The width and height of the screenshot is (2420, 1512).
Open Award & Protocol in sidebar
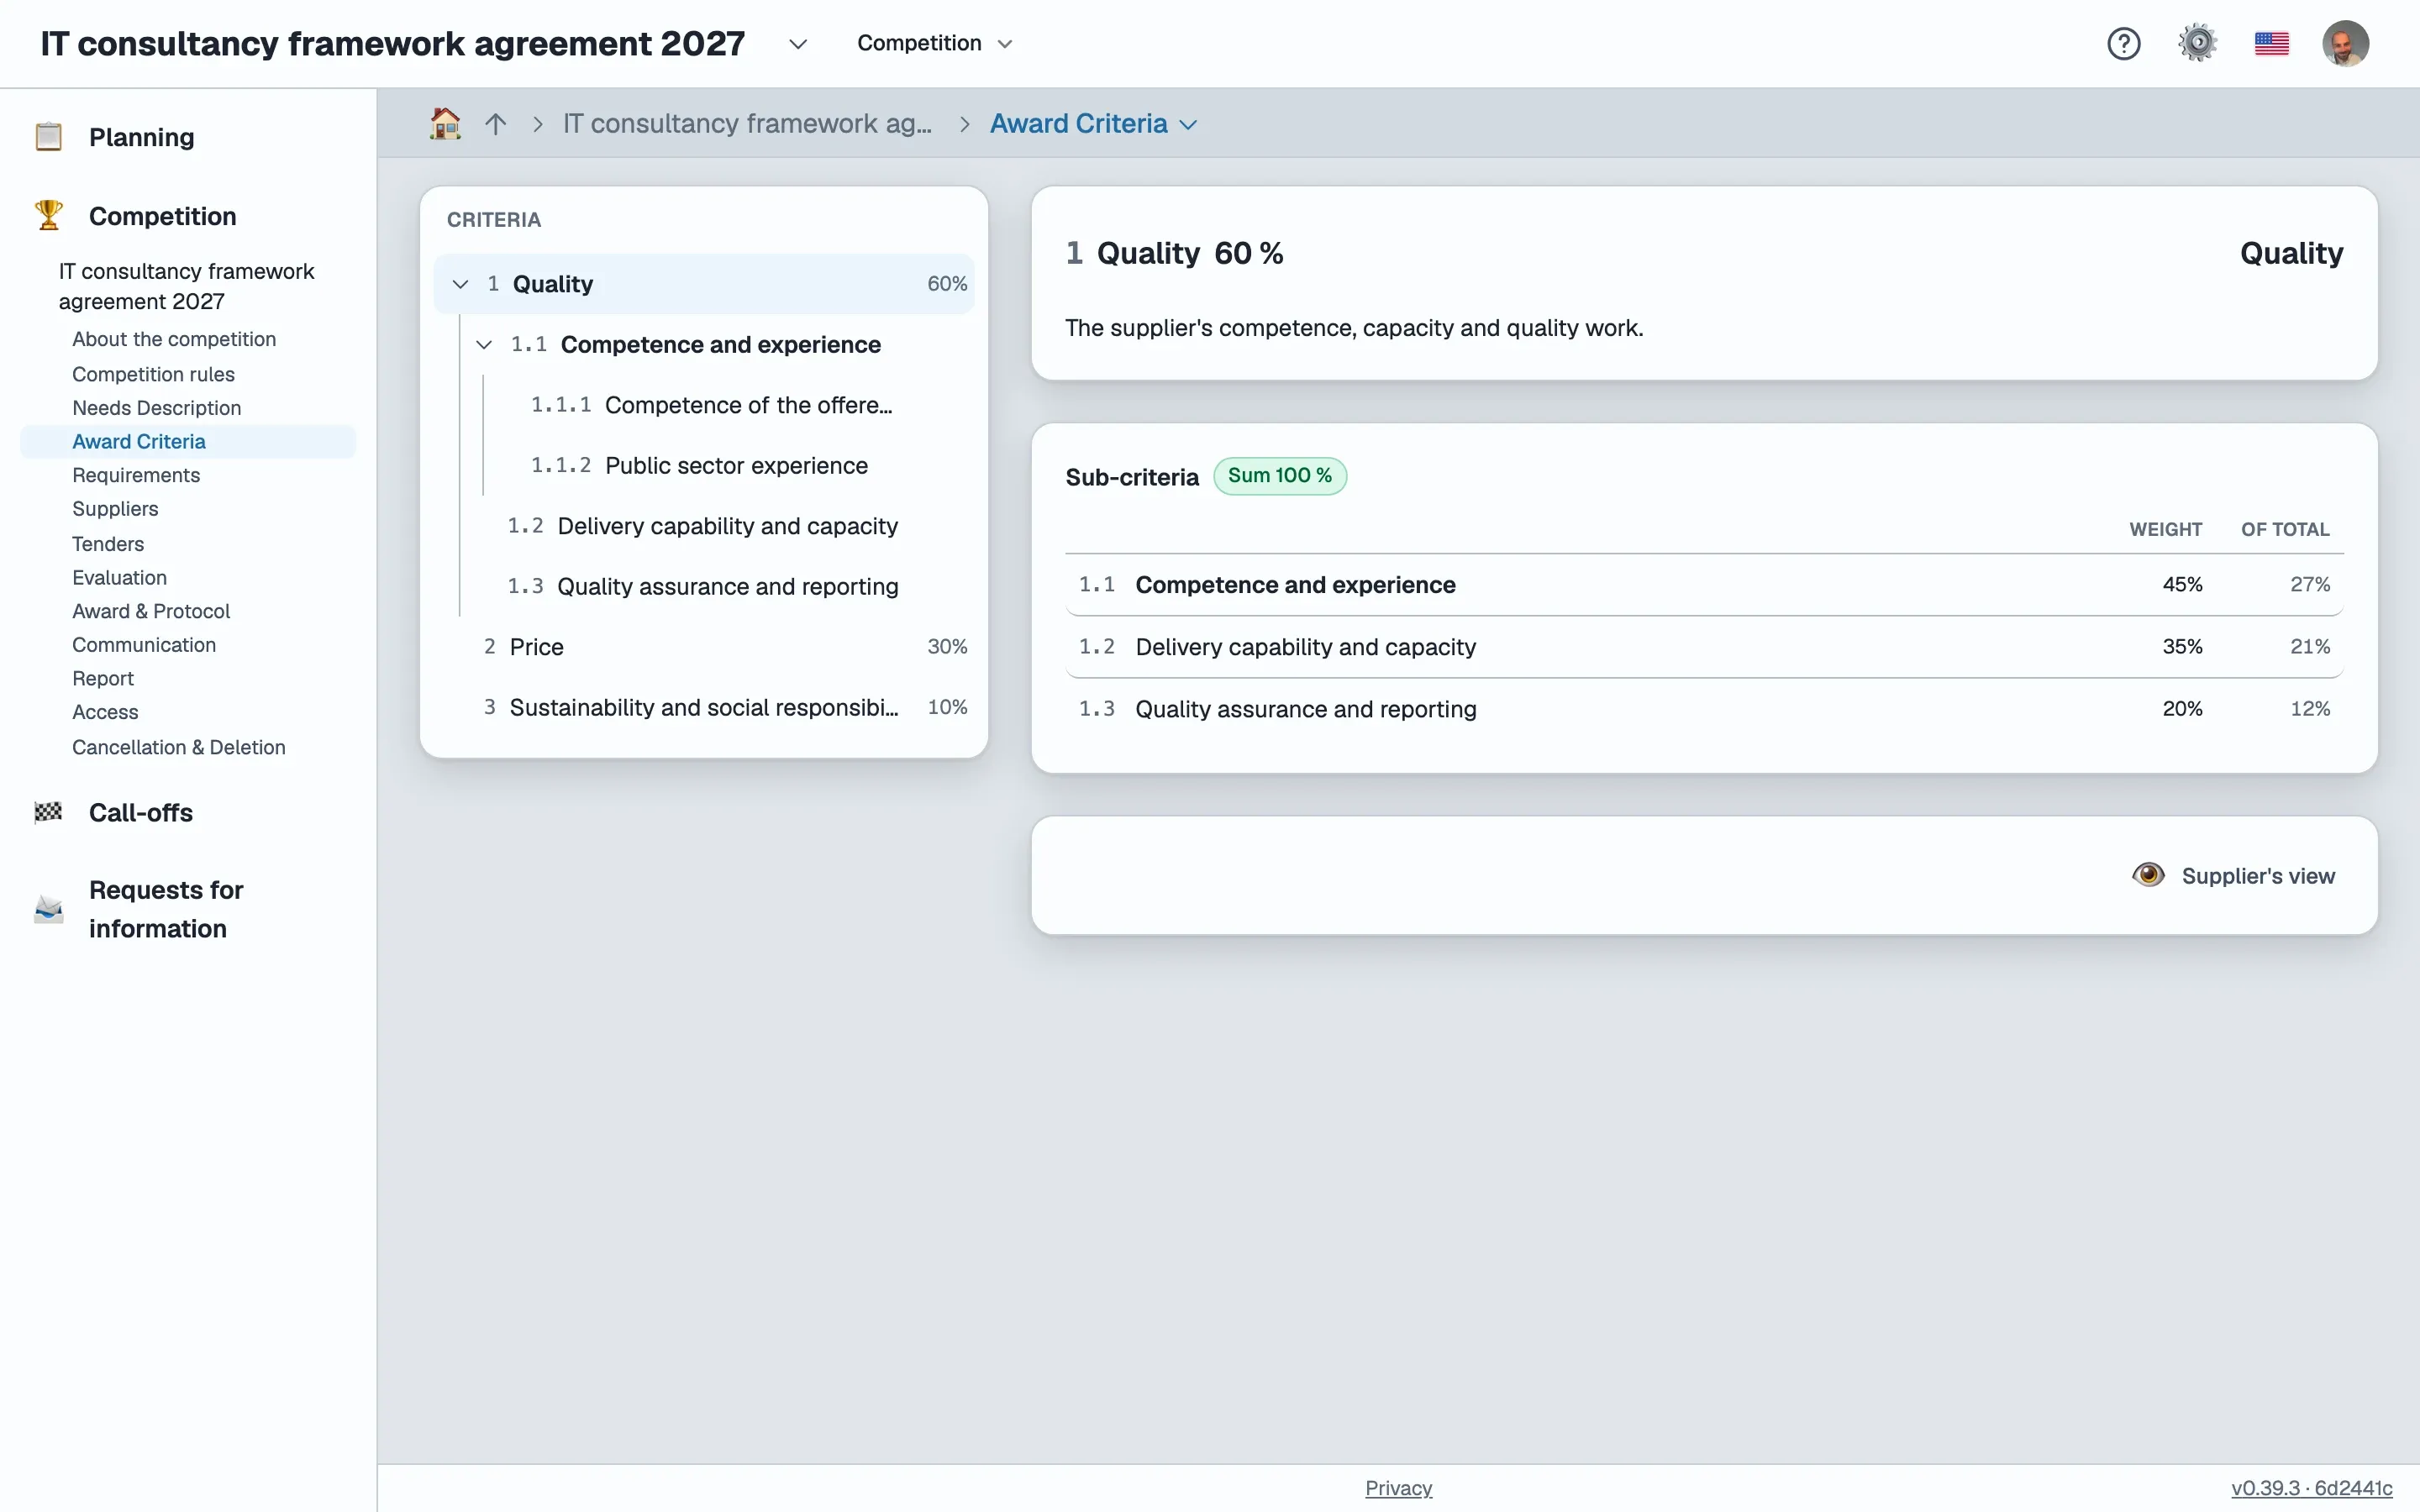(151, 611)
